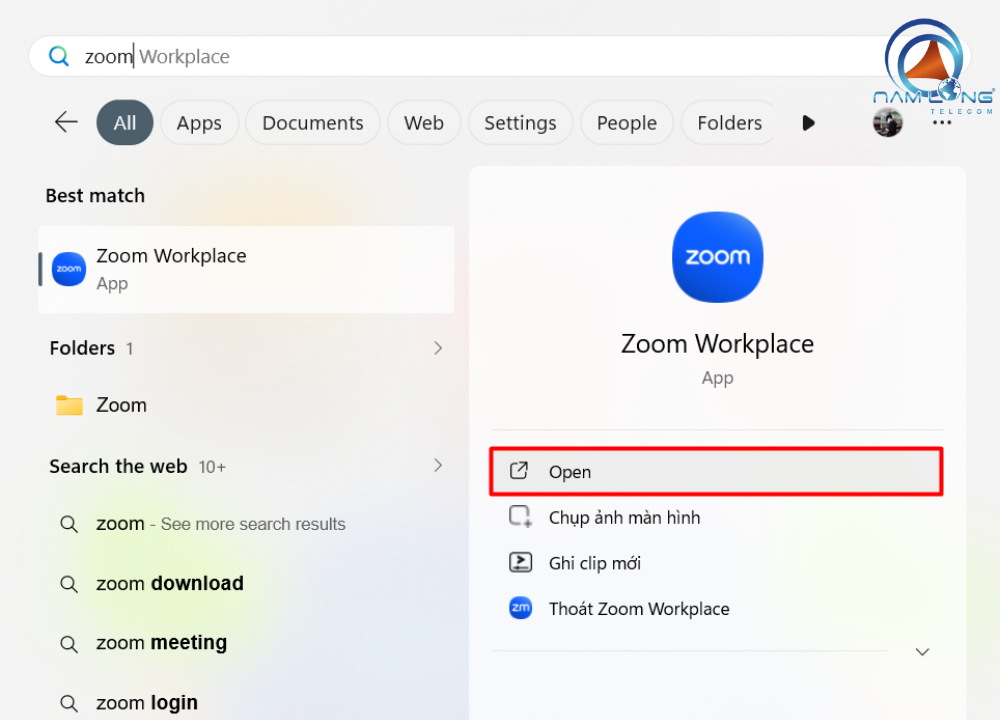The height and width of the screenshot is (720, 1000).
Task: Switch to the Settings filter tab
Action: [x=520, y=122]
